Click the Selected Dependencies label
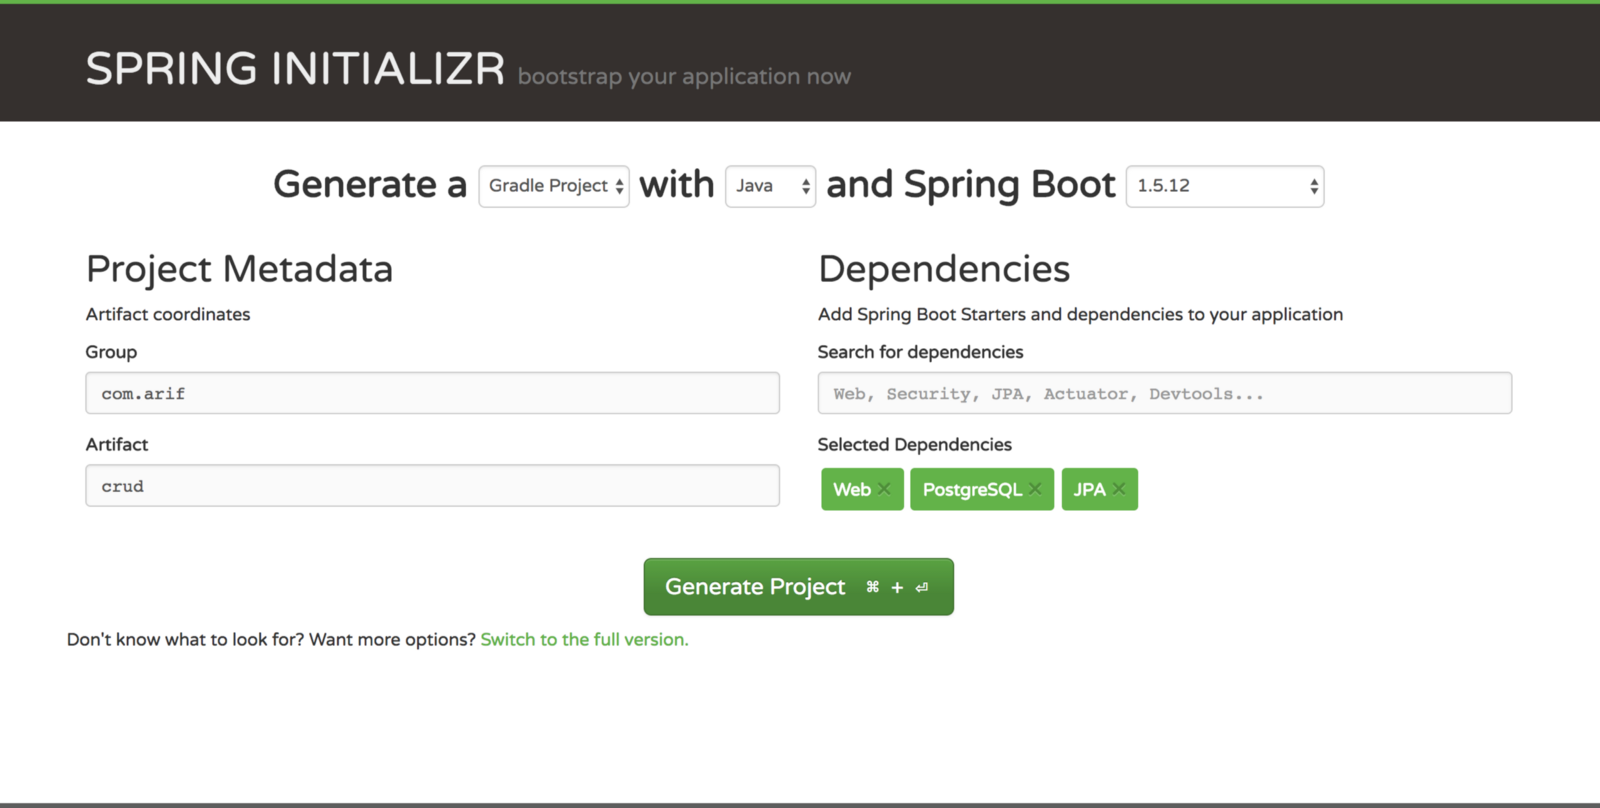The image size is (1600, 808). (914, 444)
